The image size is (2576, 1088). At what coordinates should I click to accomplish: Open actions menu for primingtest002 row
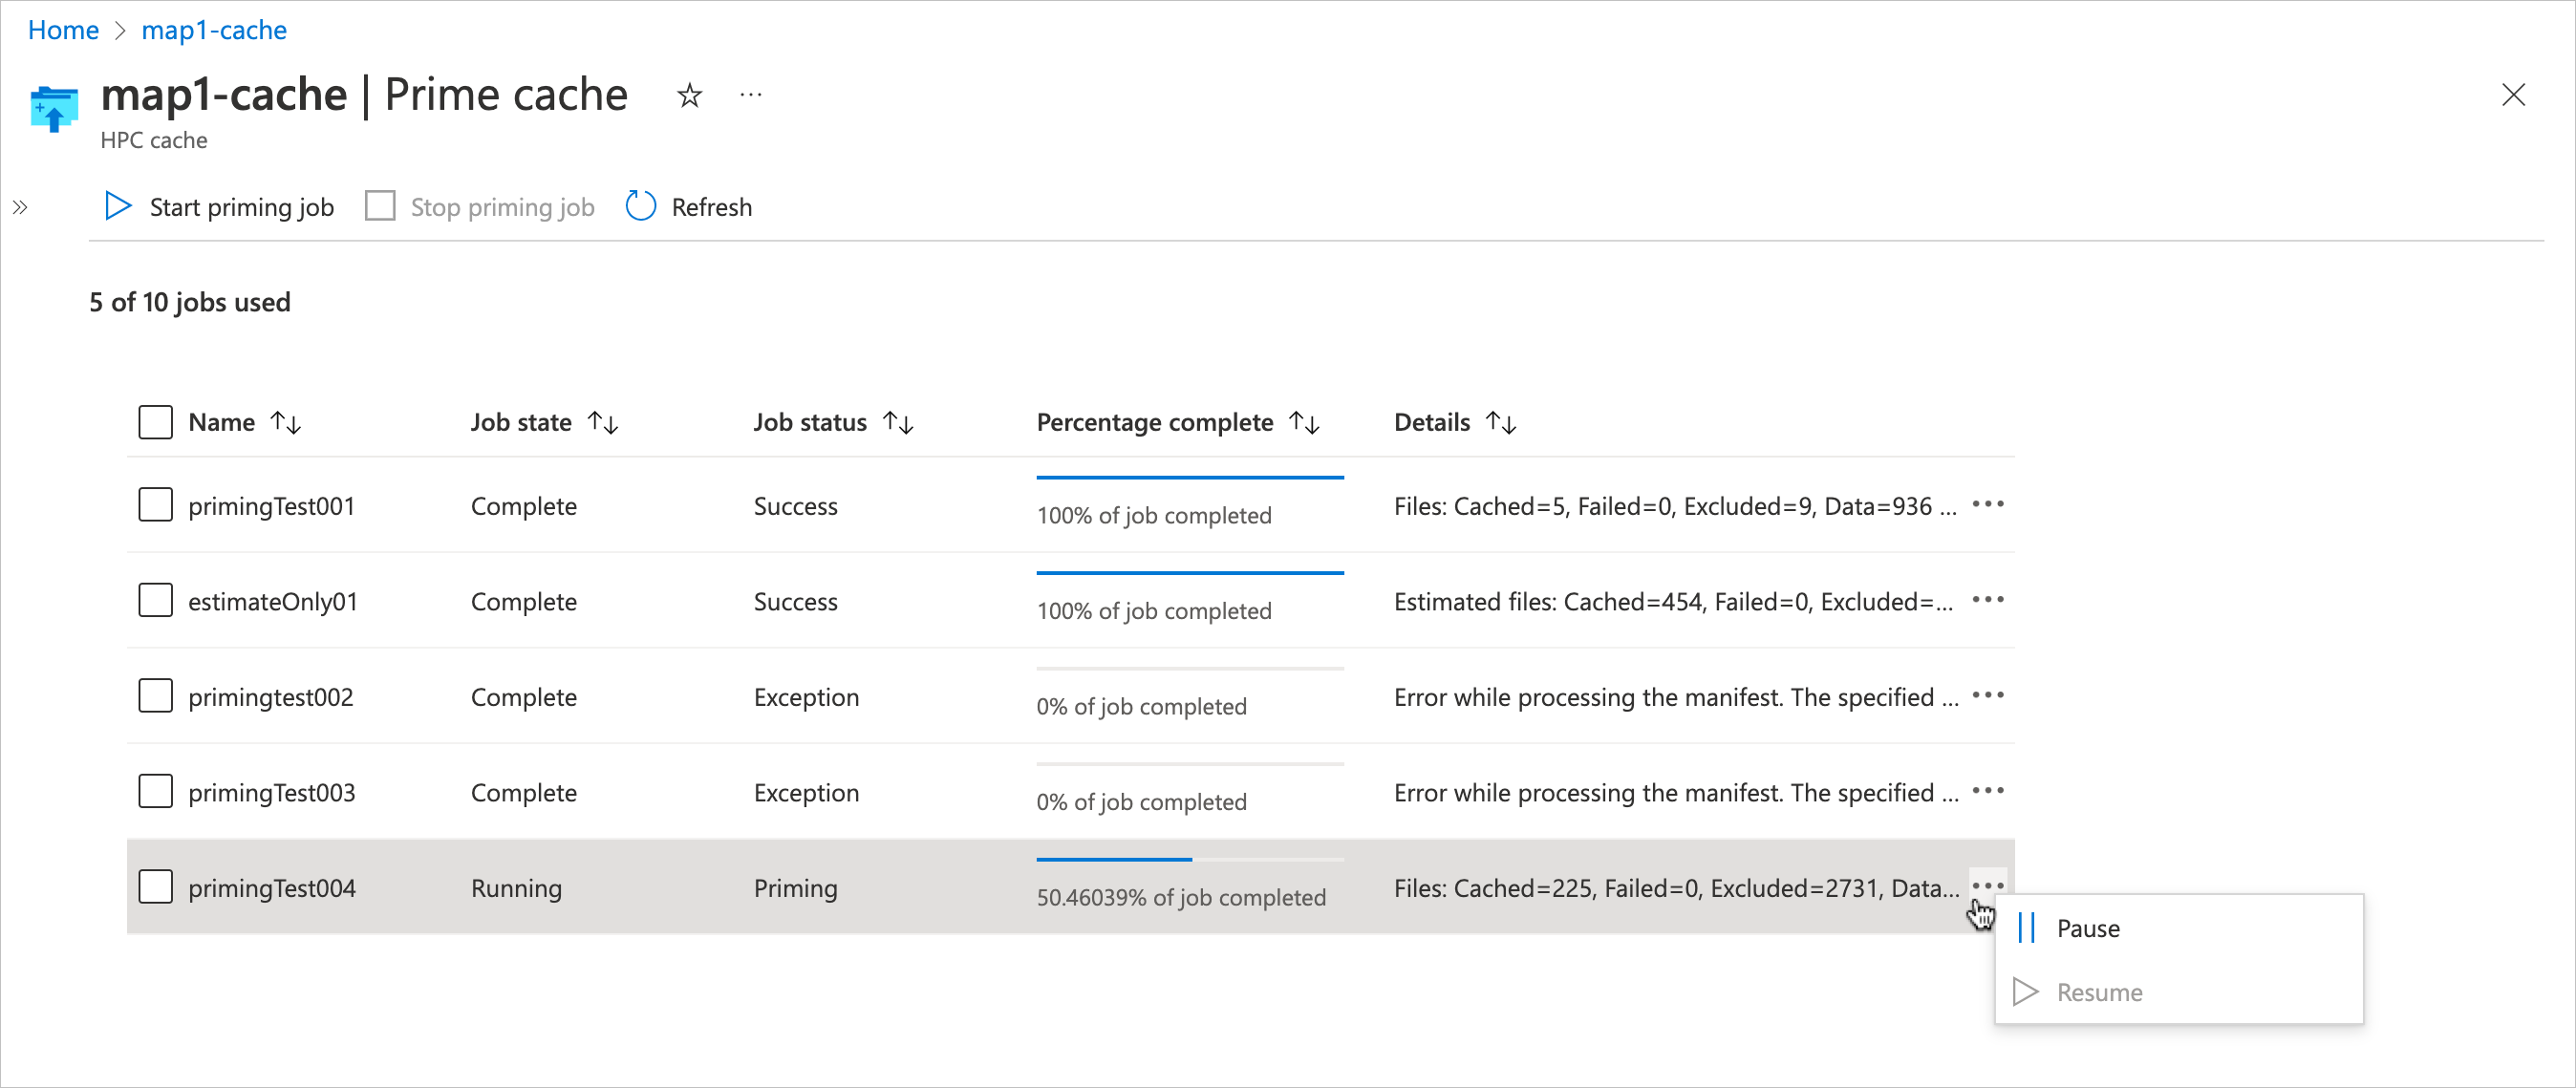[1988, 695]
